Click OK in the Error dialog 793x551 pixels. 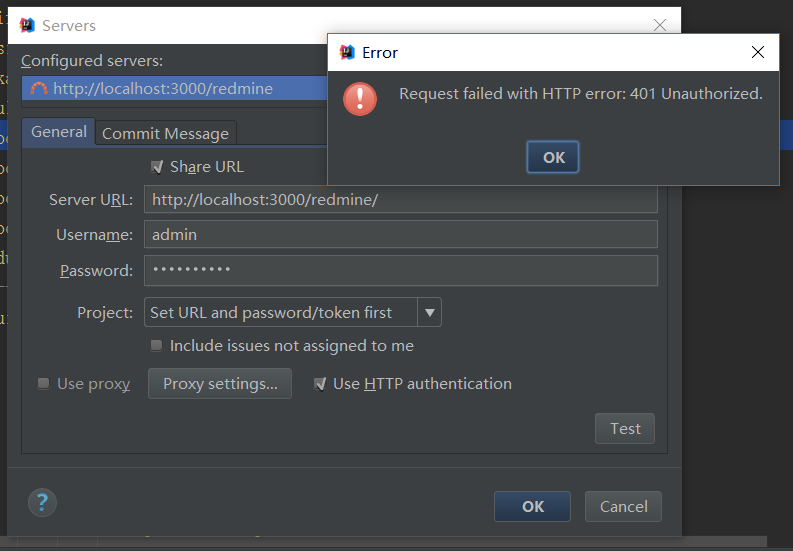tap(553, 157)
